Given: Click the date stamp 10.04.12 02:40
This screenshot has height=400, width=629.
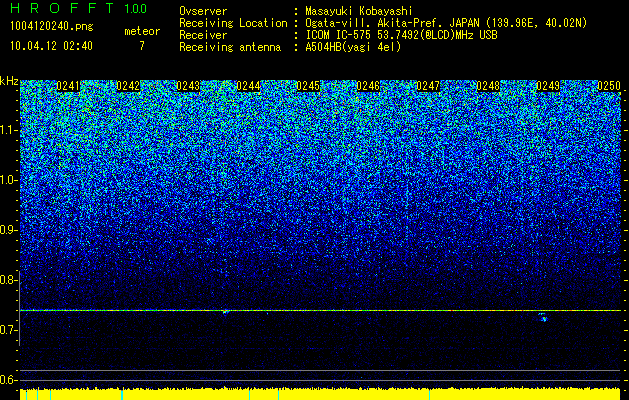Looking at the screenshot, I should point(51,46).
